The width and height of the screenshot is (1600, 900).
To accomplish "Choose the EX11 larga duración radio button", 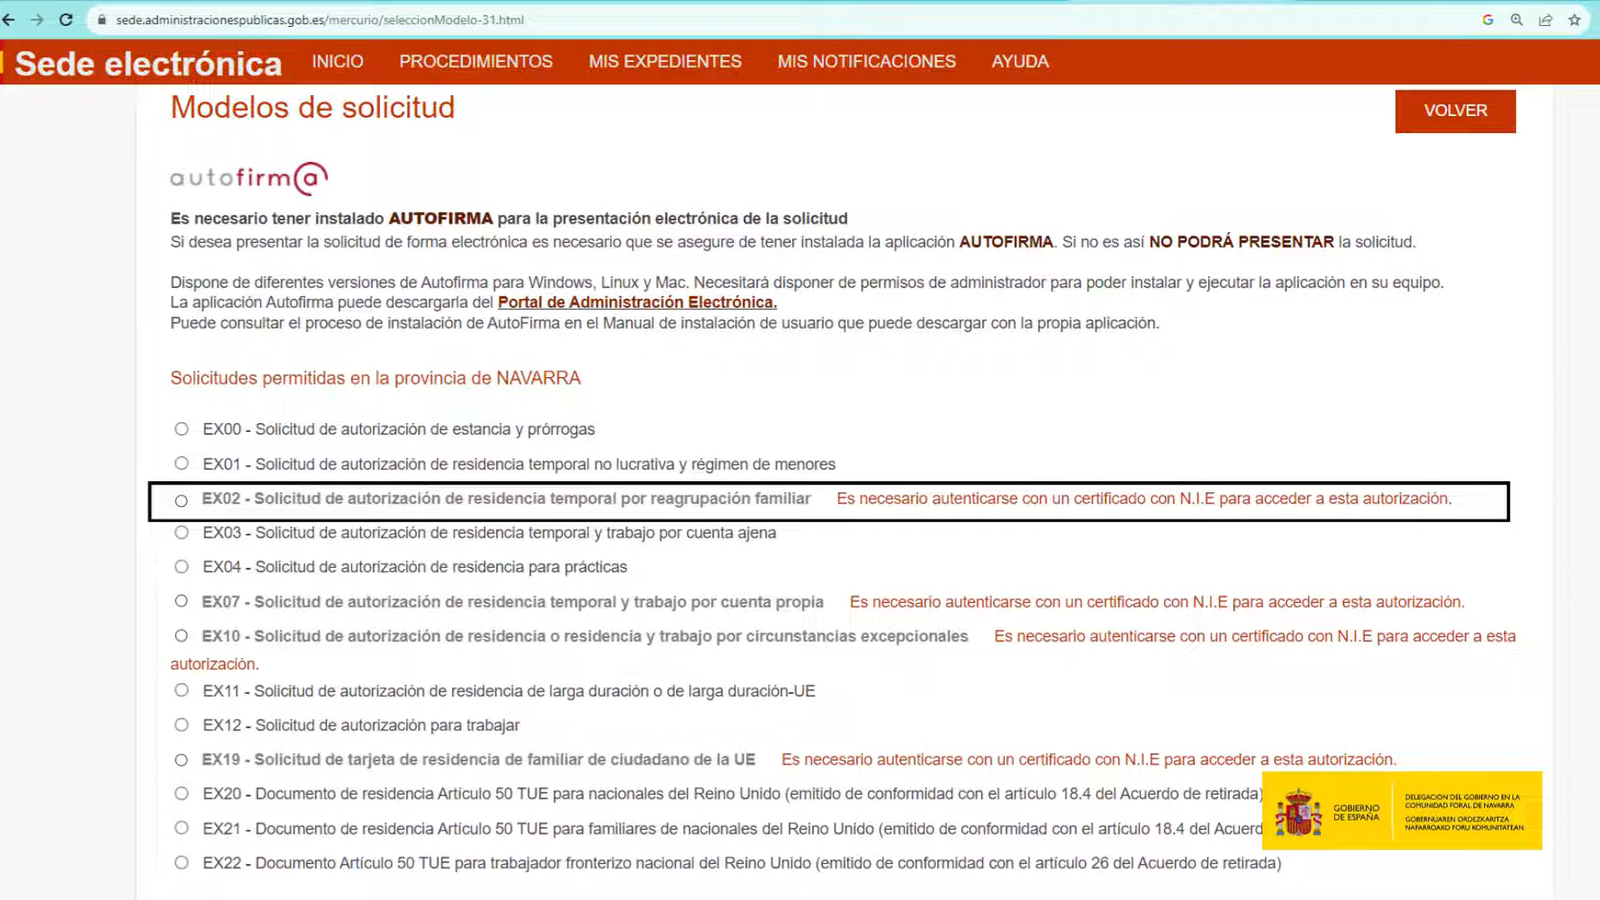I will (181, 690).
